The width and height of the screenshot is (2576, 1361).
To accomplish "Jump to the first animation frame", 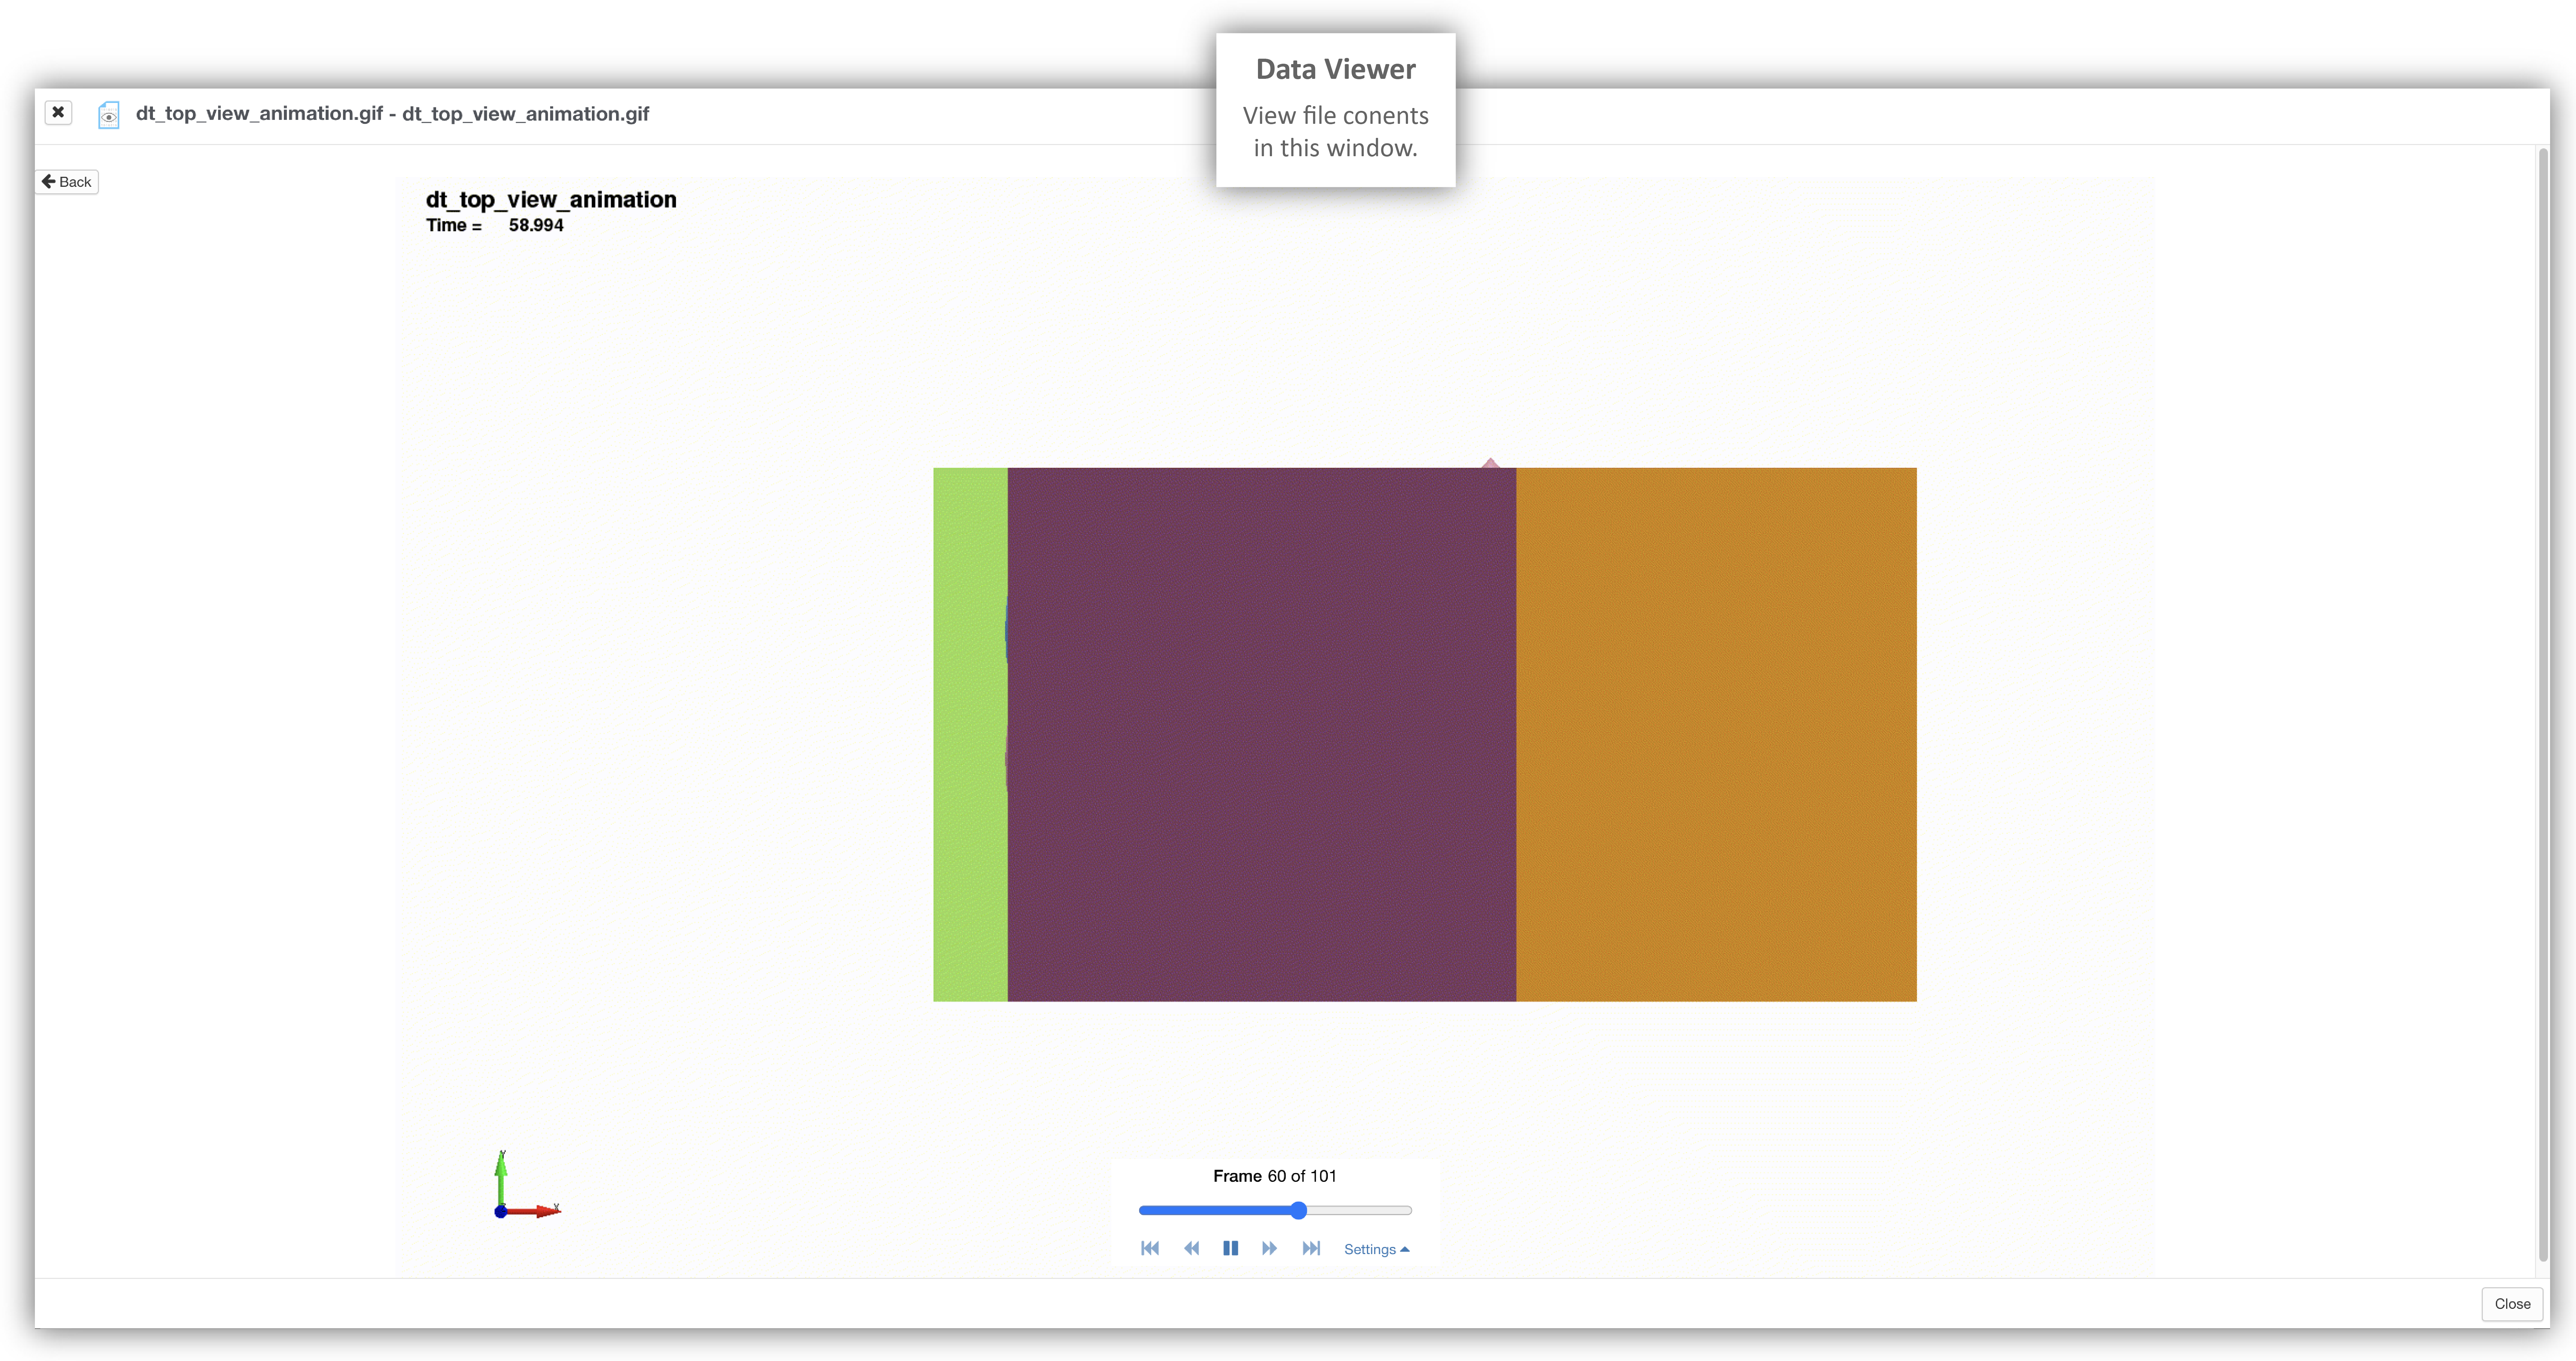I will click(1150, 1248).
